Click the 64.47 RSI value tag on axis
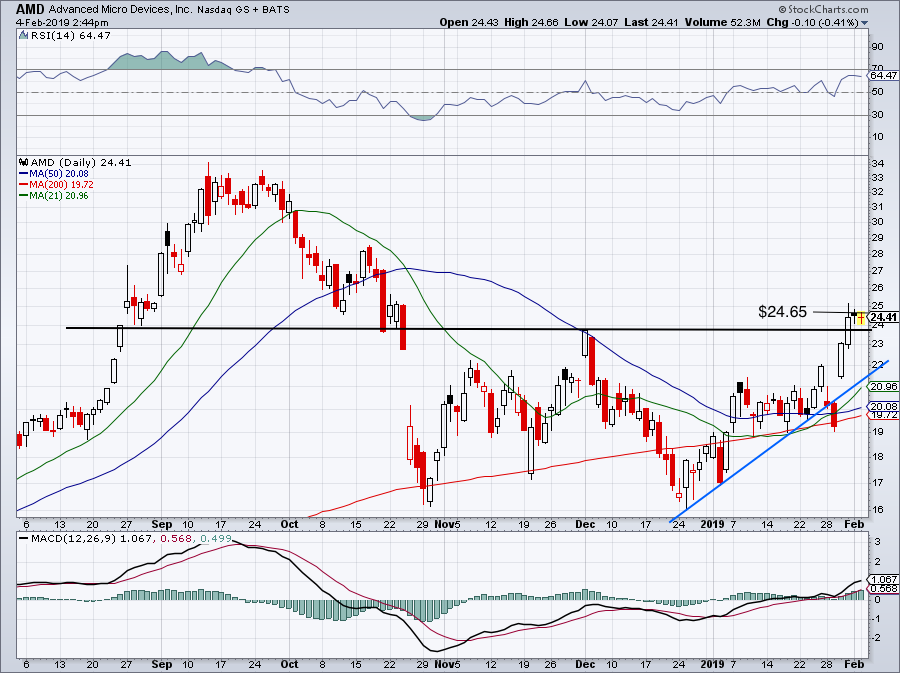This screenshot has width=900, height=673. 884,75
